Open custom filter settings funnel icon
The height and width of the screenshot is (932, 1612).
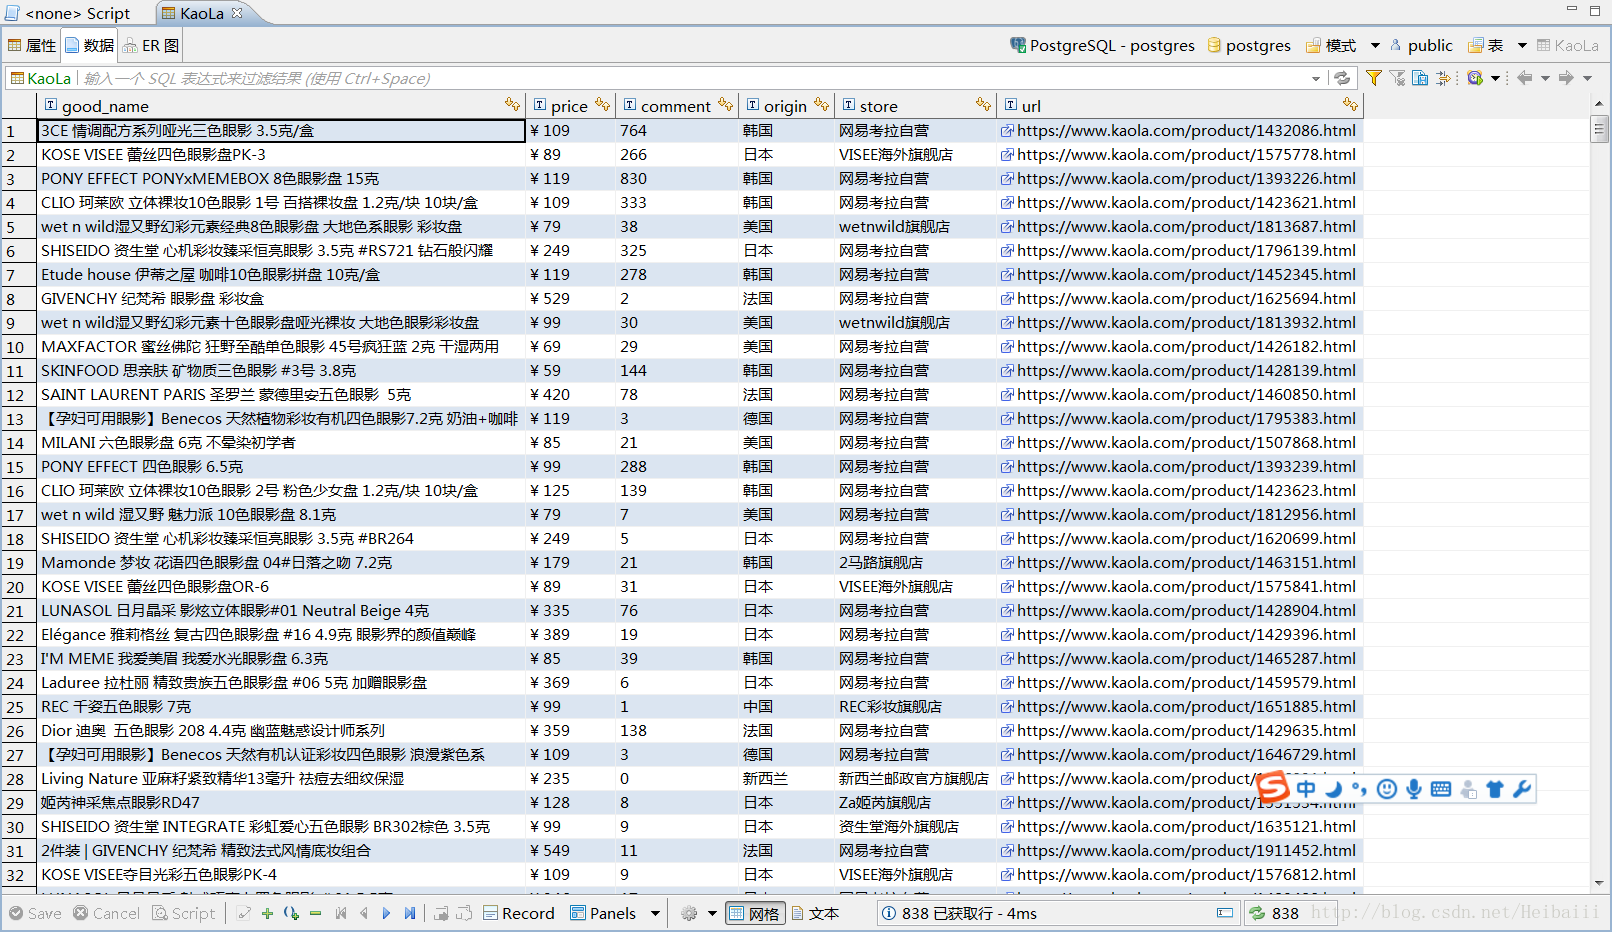point(1374,78)
